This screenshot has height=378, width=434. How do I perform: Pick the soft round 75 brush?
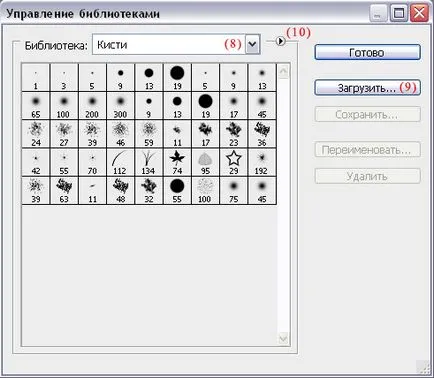coord(234,191)
